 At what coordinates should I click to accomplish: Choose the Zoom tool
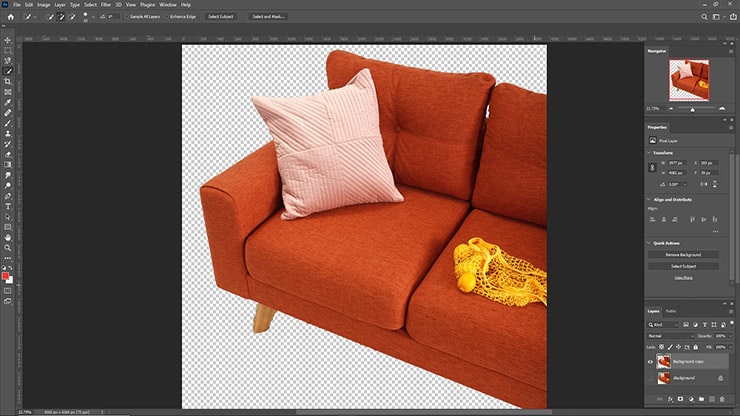pyautogui.click(x=8, y=246)
